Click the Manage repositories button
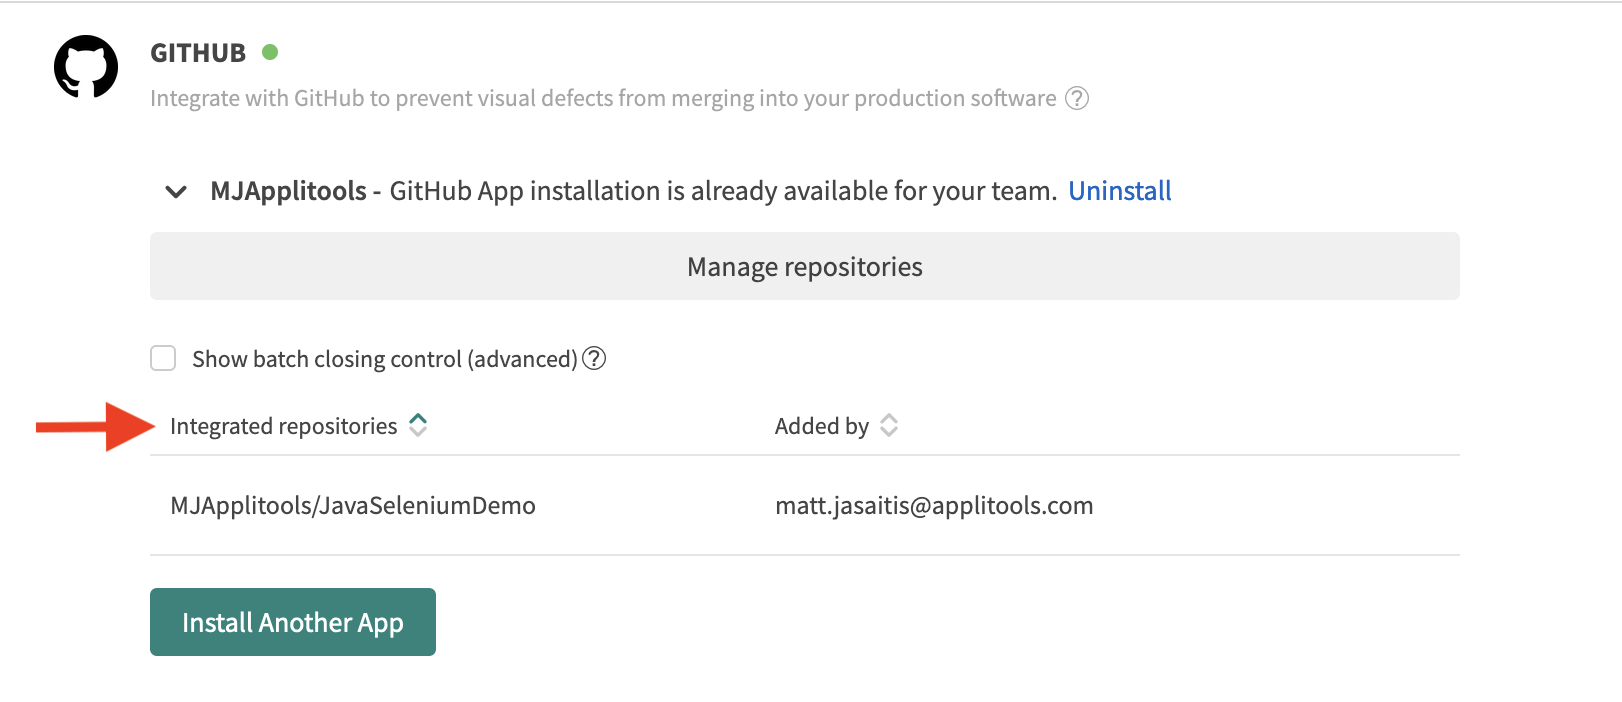 (805, 266)
